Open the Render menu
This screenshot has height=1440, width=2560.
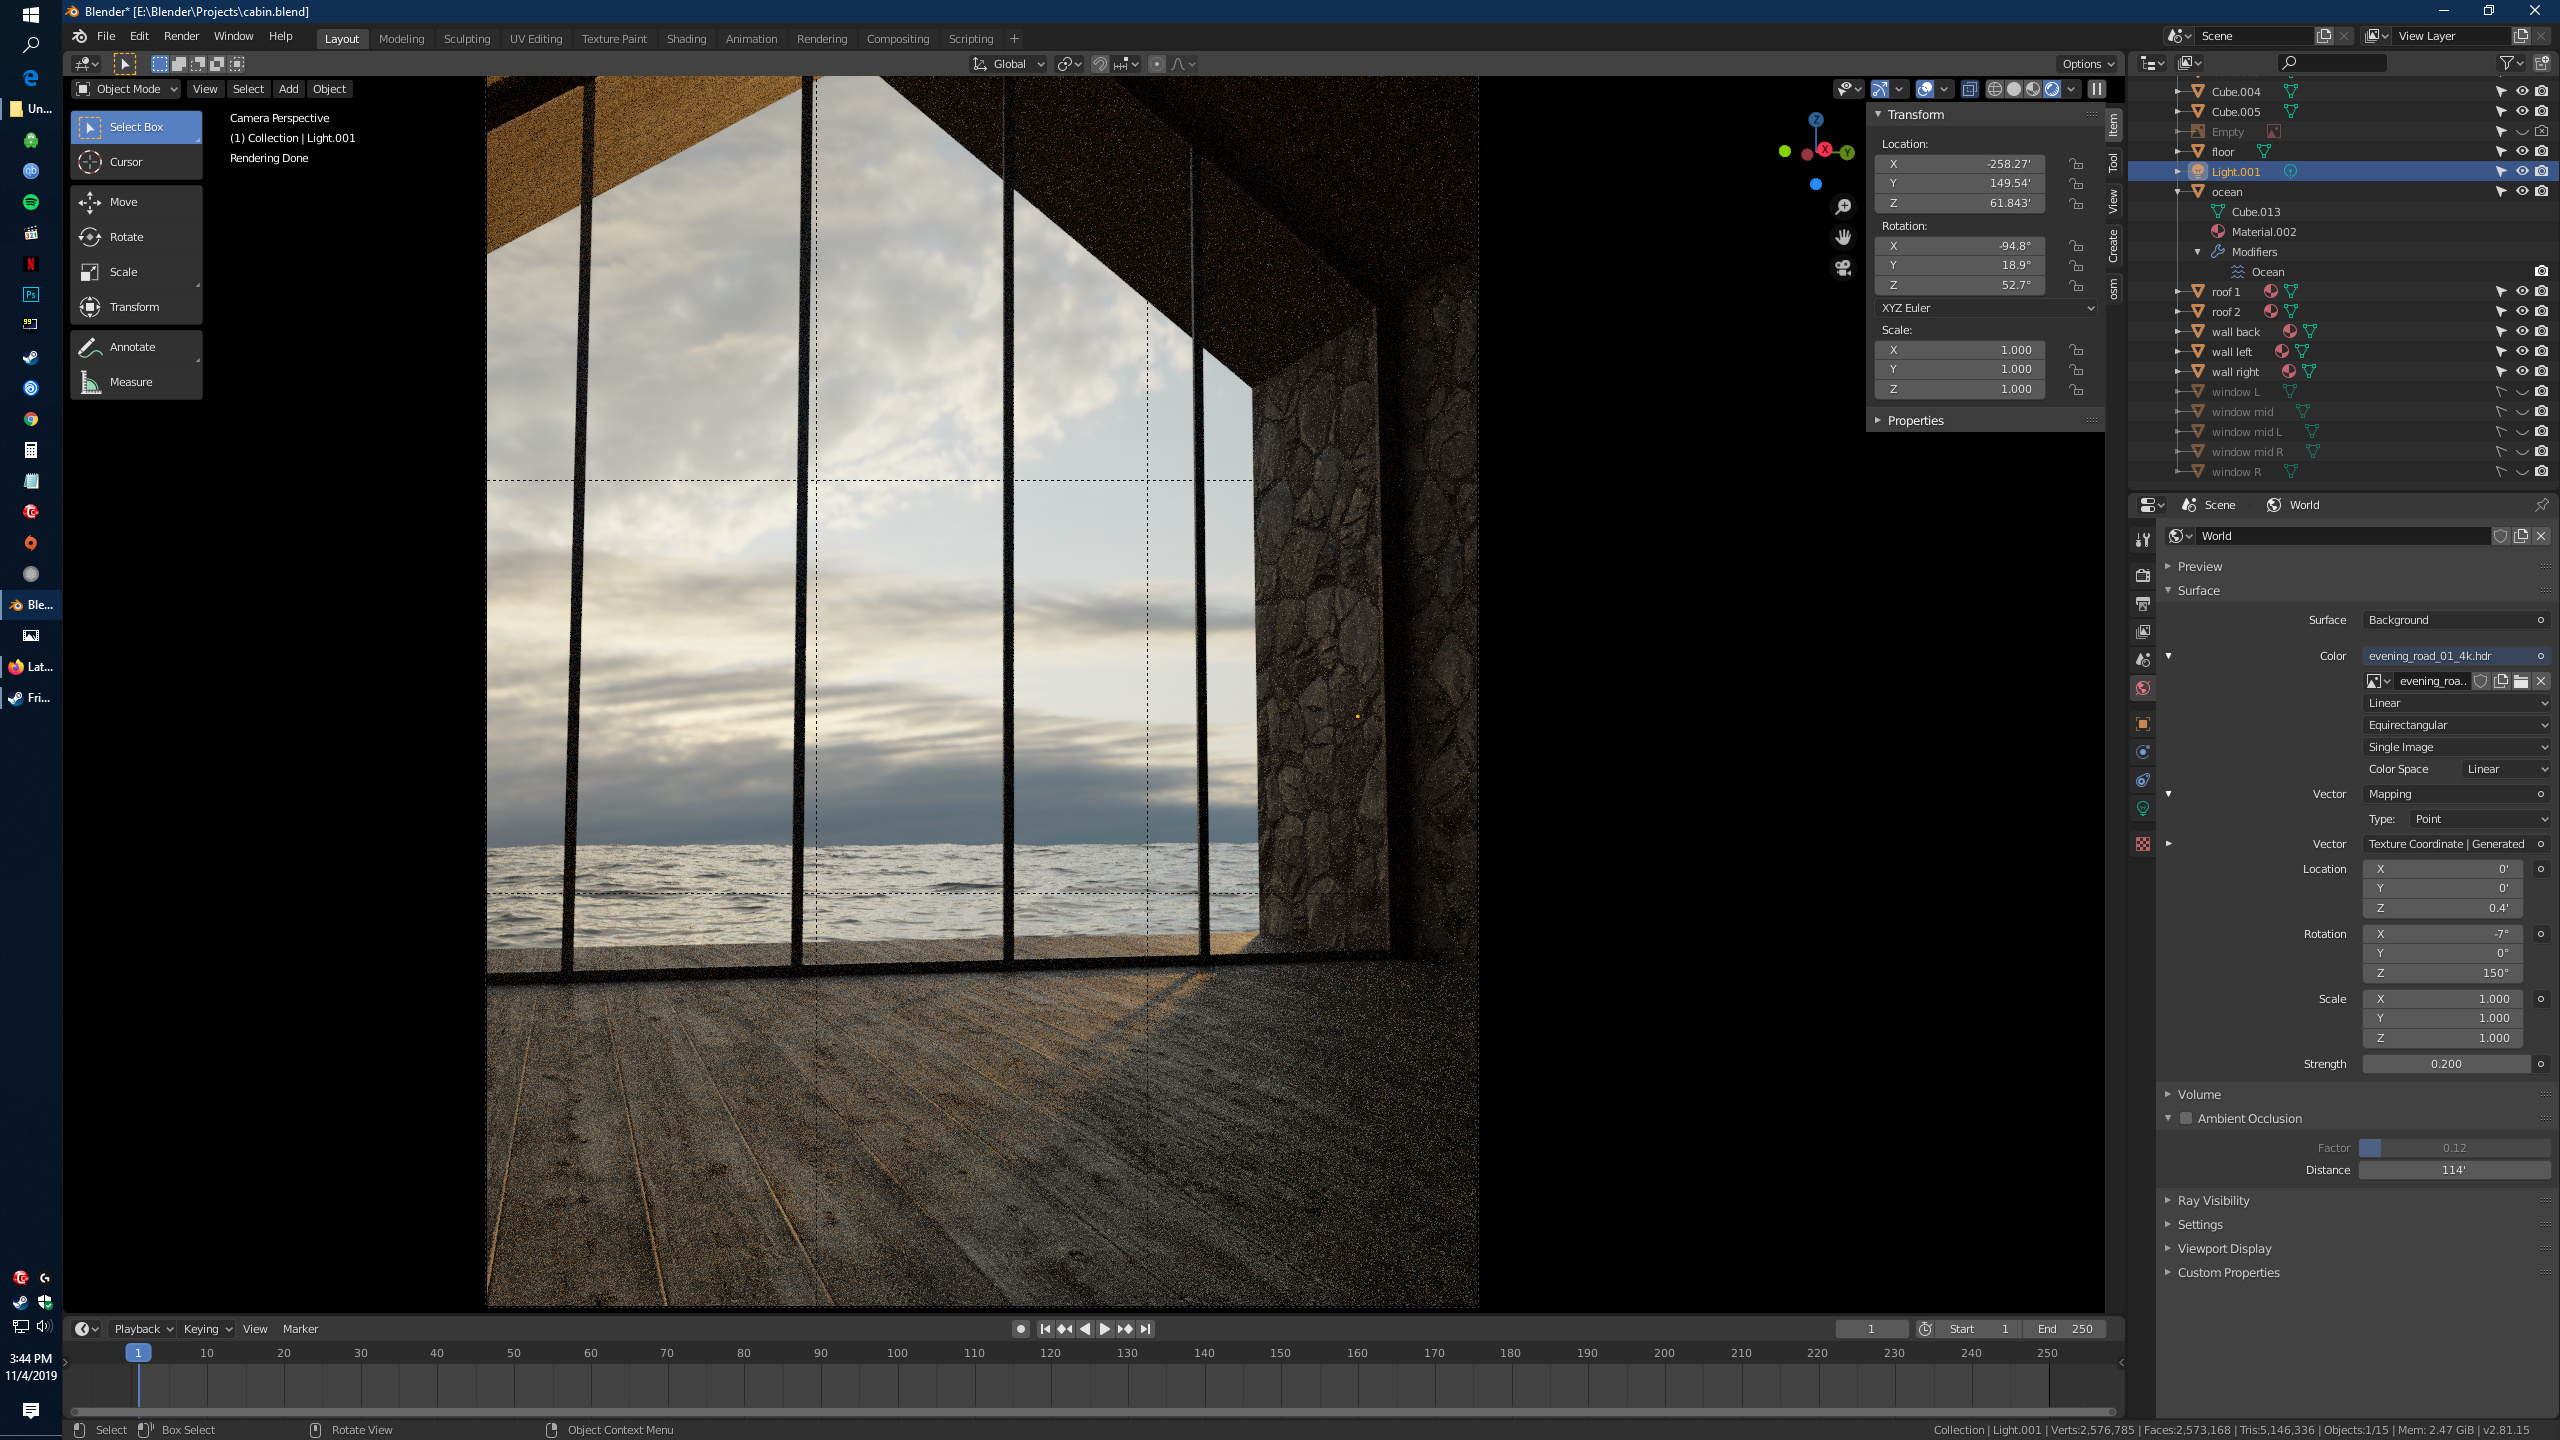click(181, 36)
